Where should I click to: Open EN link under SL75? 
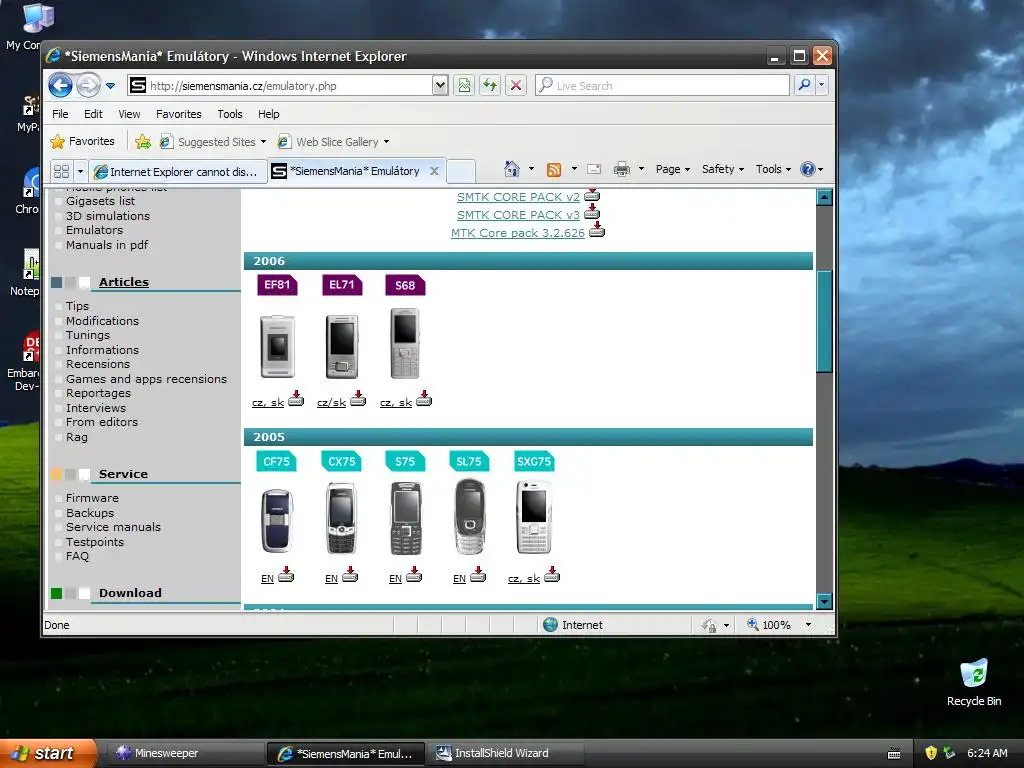[460, 579]
